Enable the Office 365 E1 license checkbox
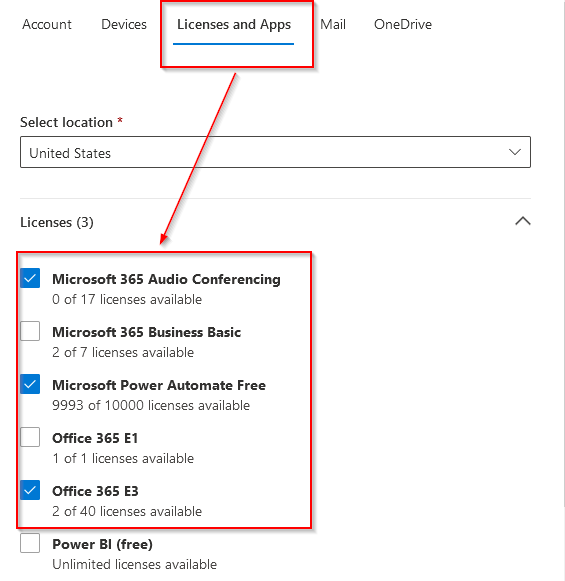Image resolution: width=565 pixels, height=581 pixels. 30,437
